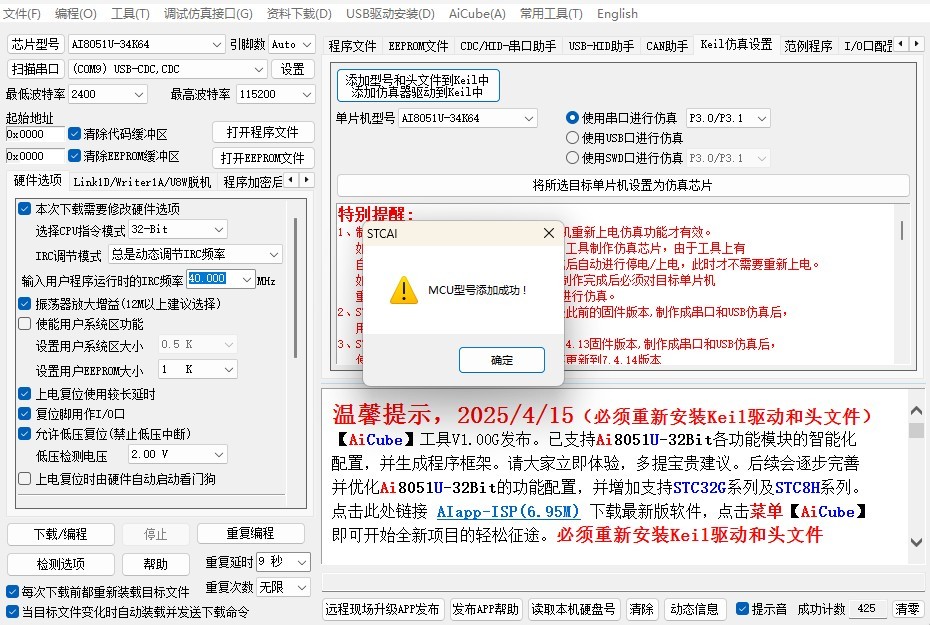Open the 常用工具(T) menu
Screen dimensions: 930x625
pos(551,14)
